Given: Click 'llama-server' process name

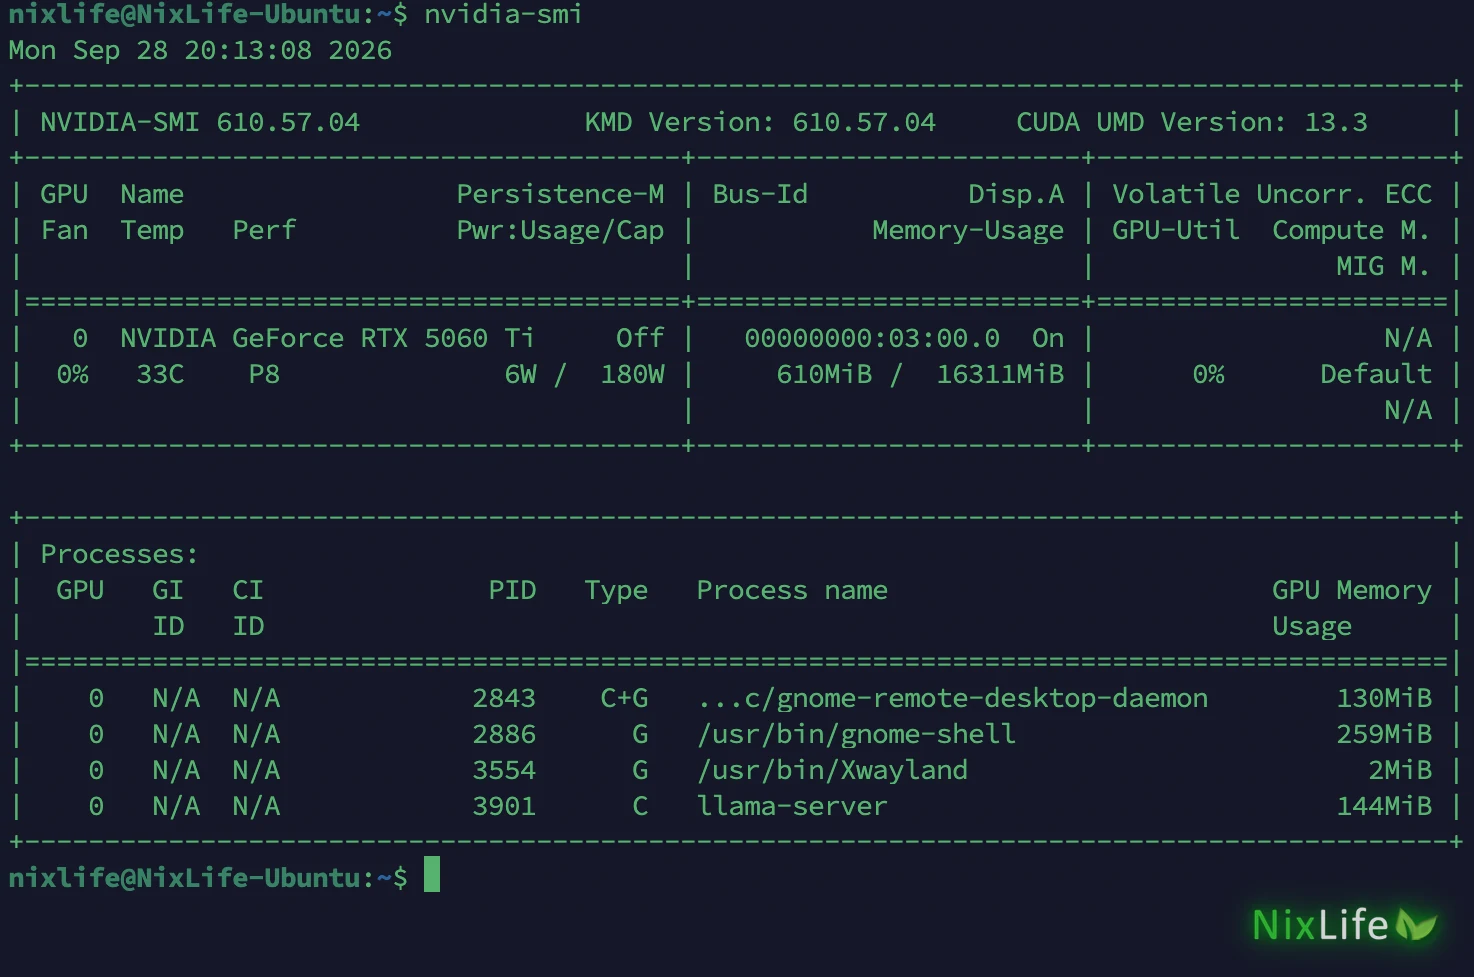Looking at the screenshot, I should [792, 806].
